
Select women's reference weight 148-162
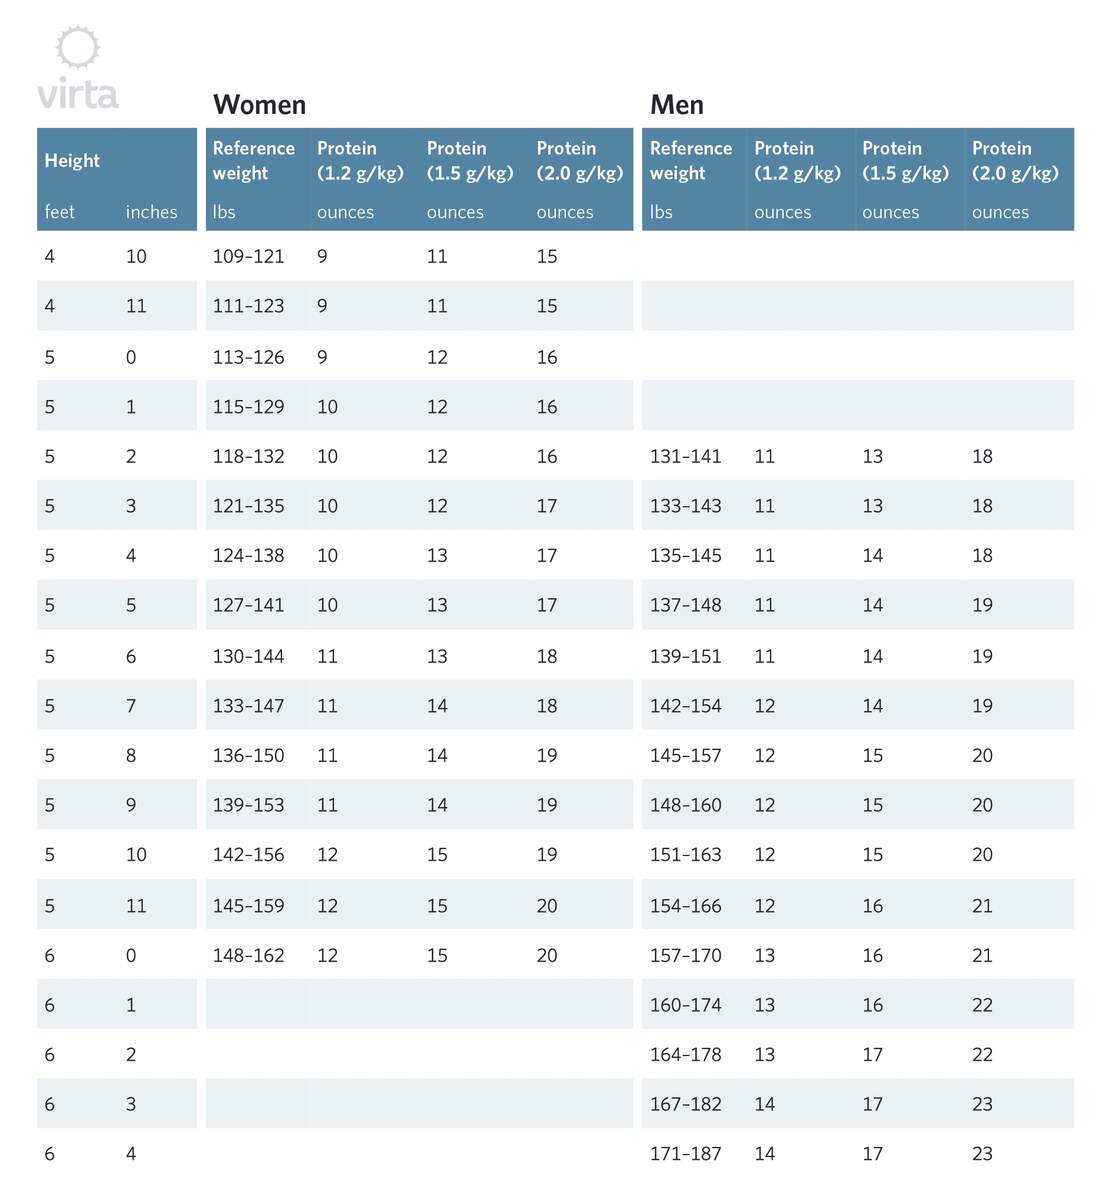[x=248, y=955]
